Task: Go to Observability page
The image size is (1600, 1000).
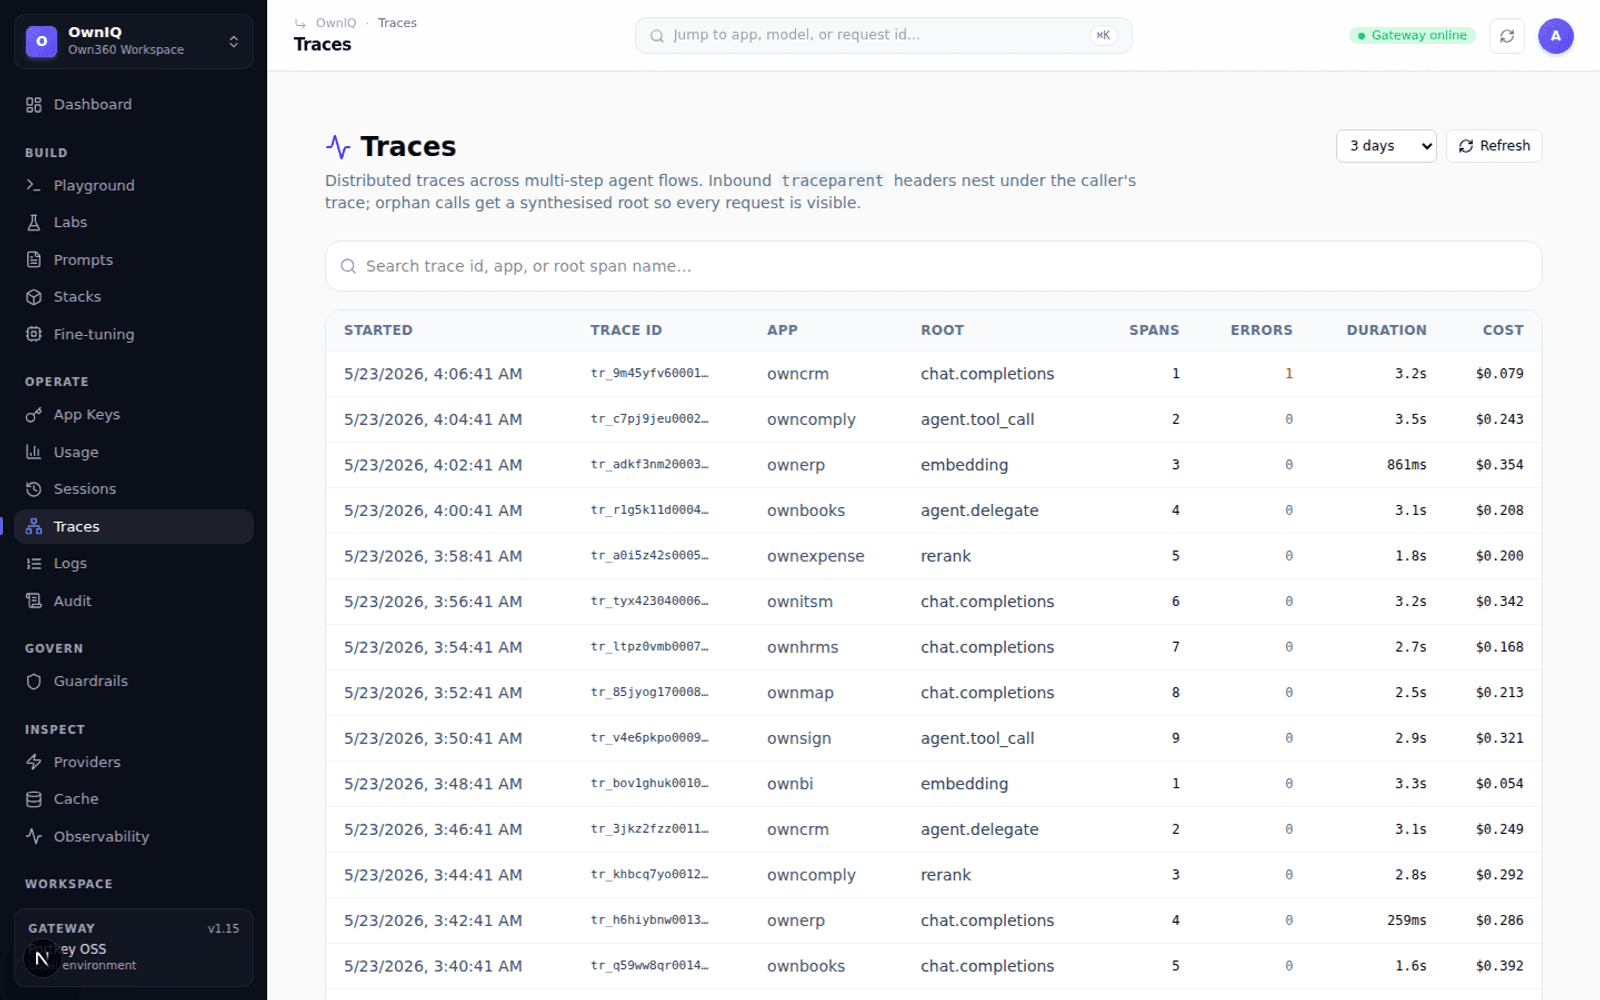Action: pyautogui.click(x=134, y=837)
